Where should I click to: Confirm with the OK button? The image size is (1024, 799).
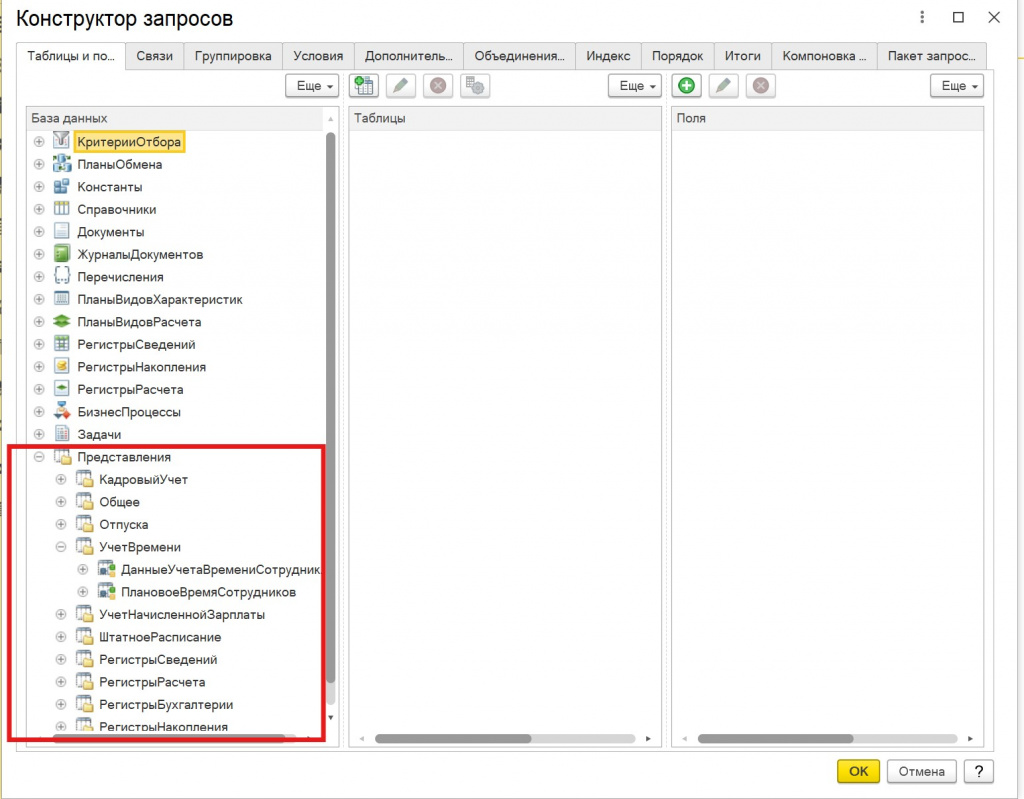[x=858, y=771]
